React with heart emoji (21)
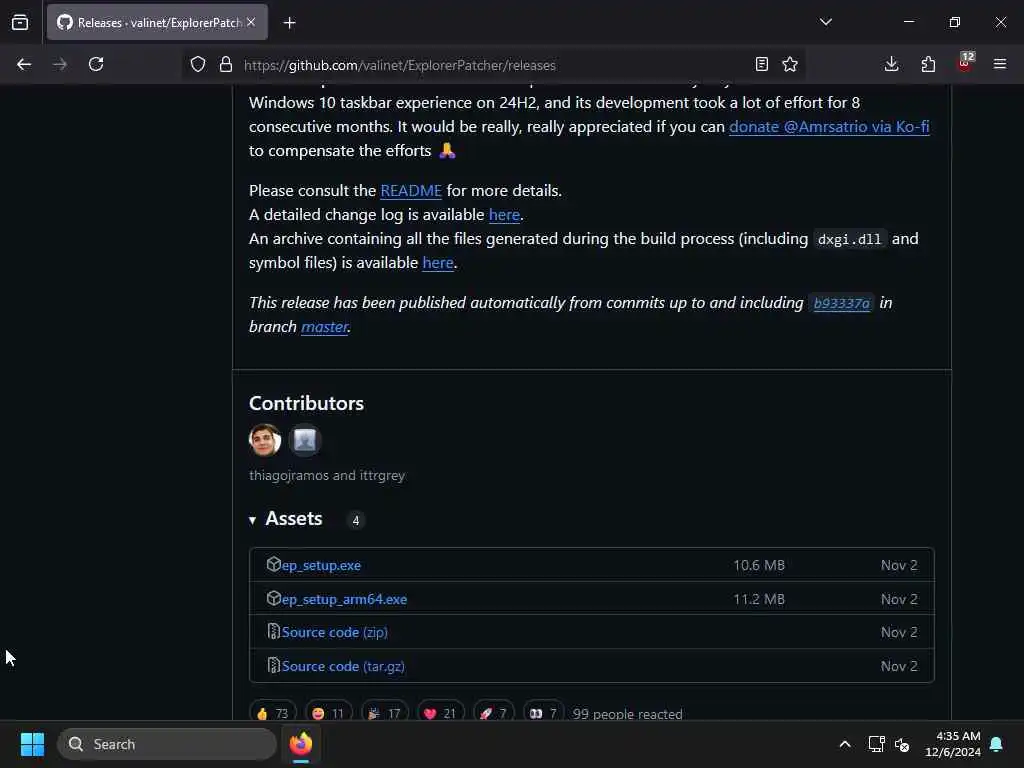 click(x=440, y=712)
